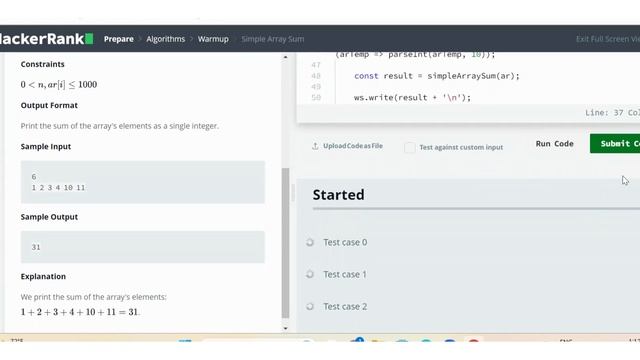
Task: Click the Output Format heading
Action: (49, 105)
